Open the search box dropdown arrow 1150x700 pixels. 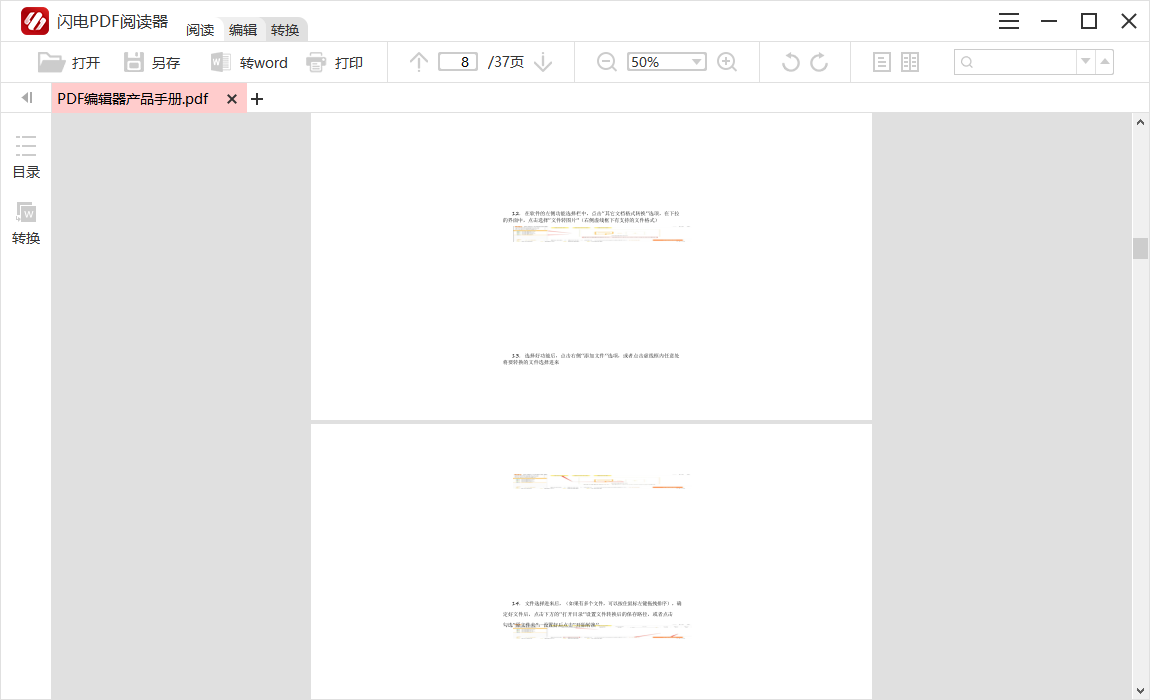click(1086, 62)
